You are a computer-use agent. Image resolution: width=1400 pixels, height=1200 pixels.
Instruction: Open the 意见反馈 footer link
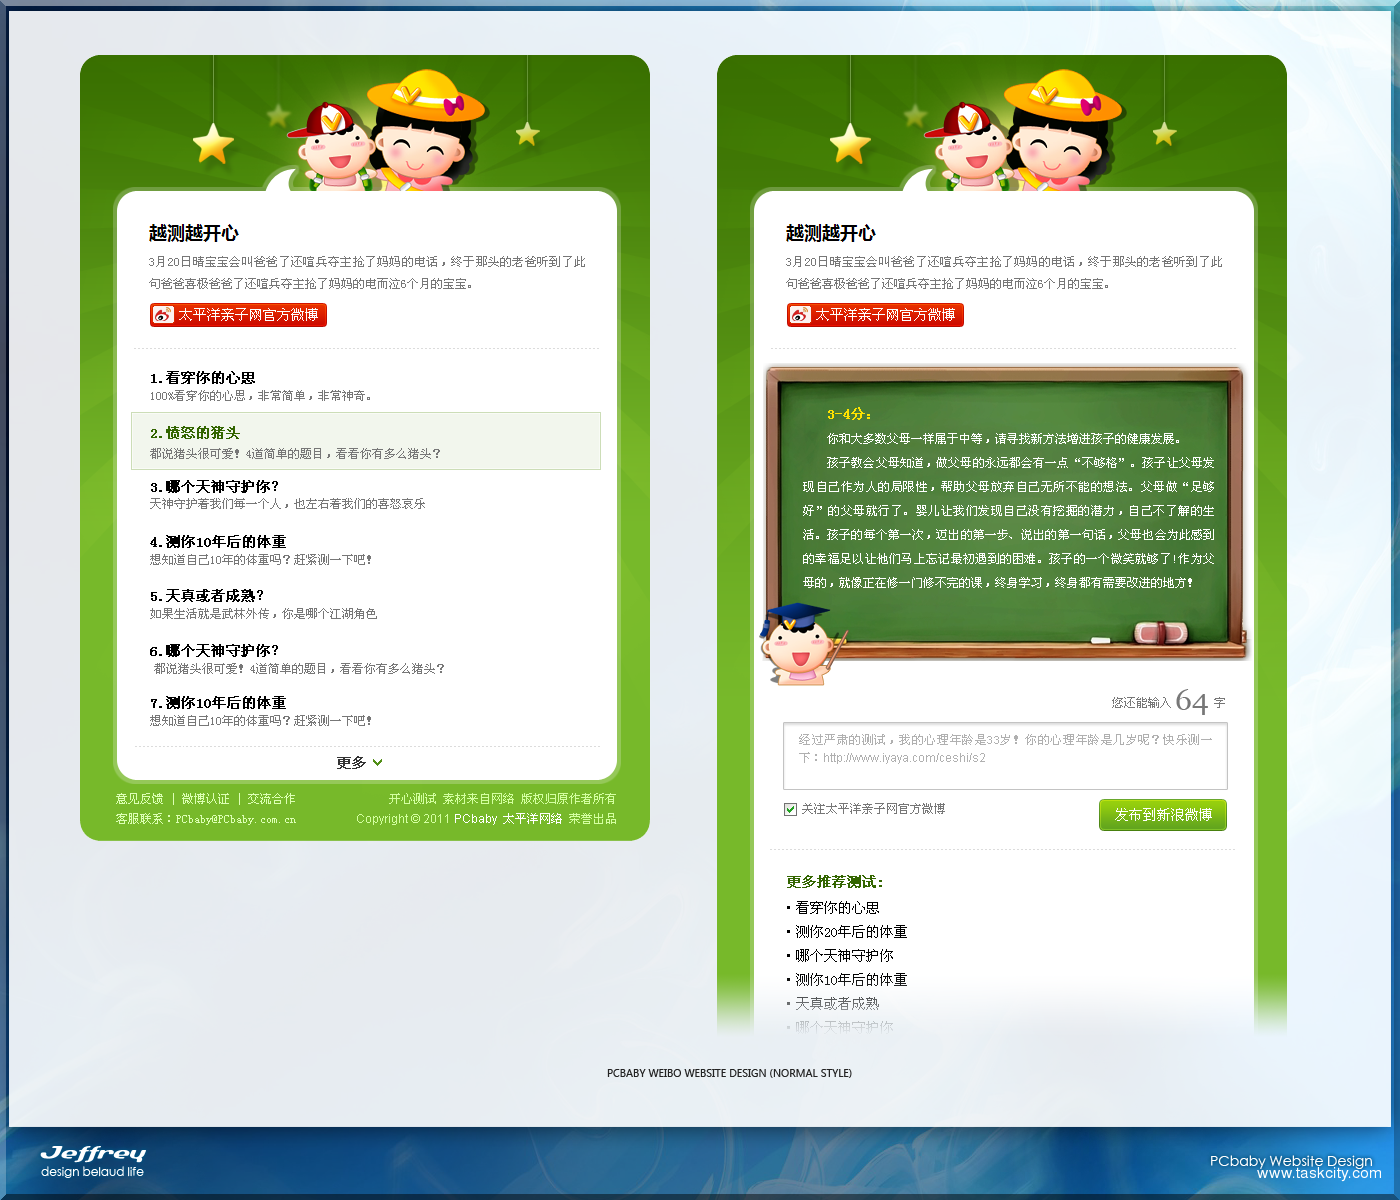(x=139, y=799)
